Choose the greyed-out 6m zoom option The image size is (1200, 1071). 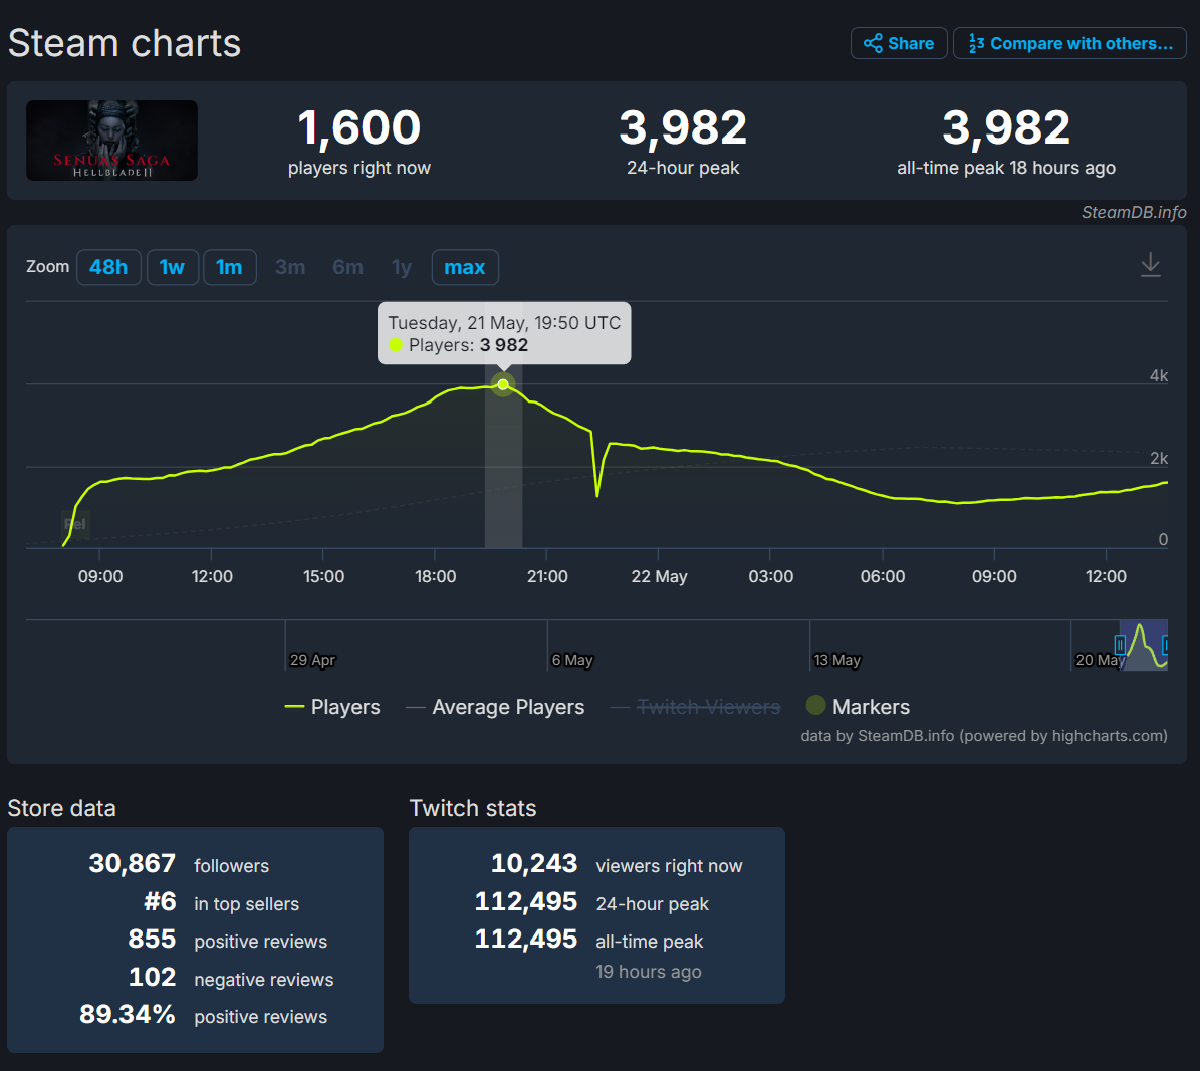[x=348, y=267]
